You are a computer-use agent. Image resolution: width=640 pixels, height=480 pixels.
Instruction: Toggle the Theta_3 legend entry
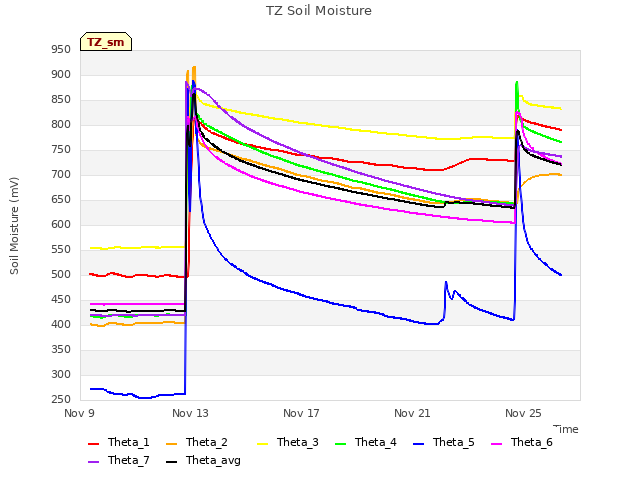pyautogui.click(x=288, y=442)
